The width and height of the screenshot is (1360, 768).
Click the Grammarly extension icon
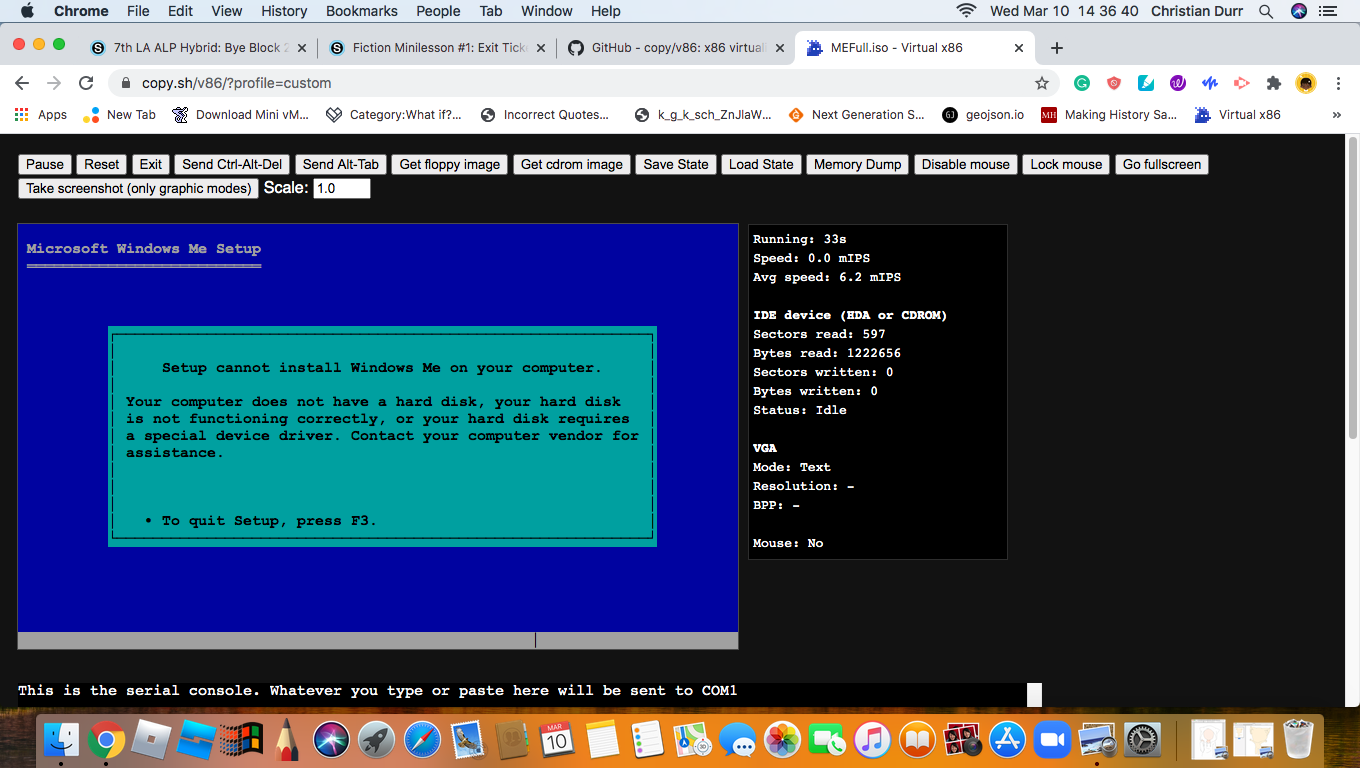tap(1081, 84)
